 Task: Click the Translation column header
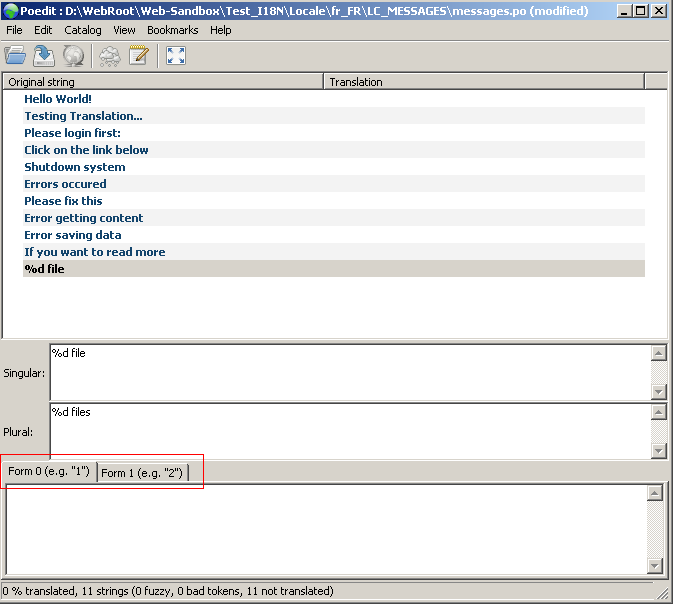coord(483,82)
